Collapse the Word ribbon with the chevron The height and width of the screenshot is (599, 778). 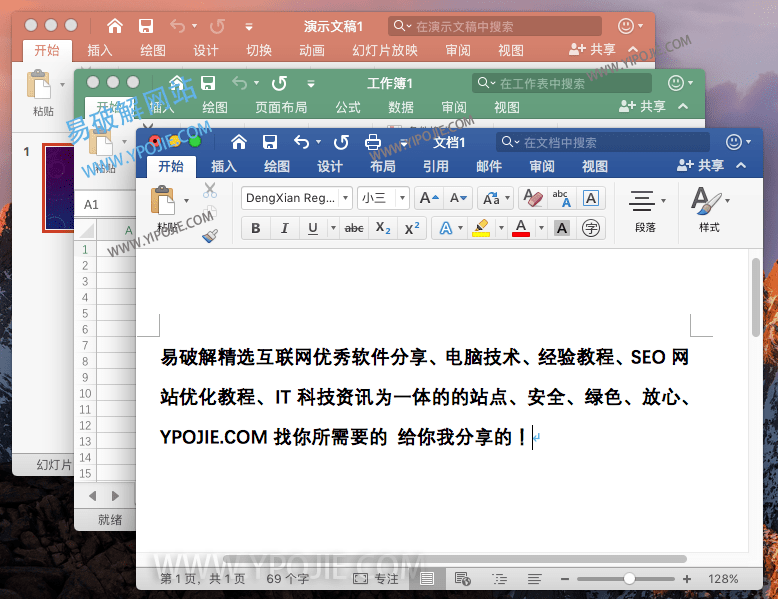click(741, 165)
